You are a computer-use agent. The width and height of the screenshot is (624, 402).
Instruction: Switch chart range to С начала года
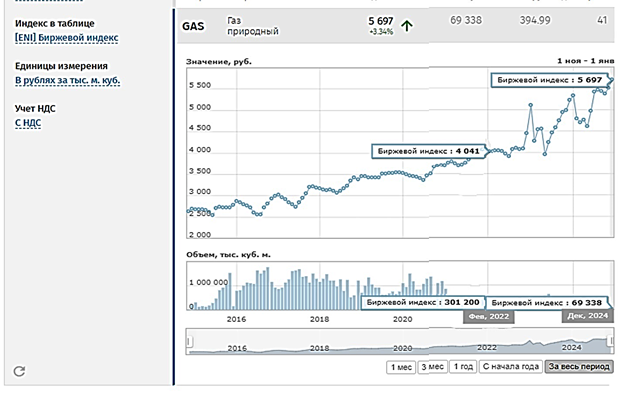[x=510, y=367]
